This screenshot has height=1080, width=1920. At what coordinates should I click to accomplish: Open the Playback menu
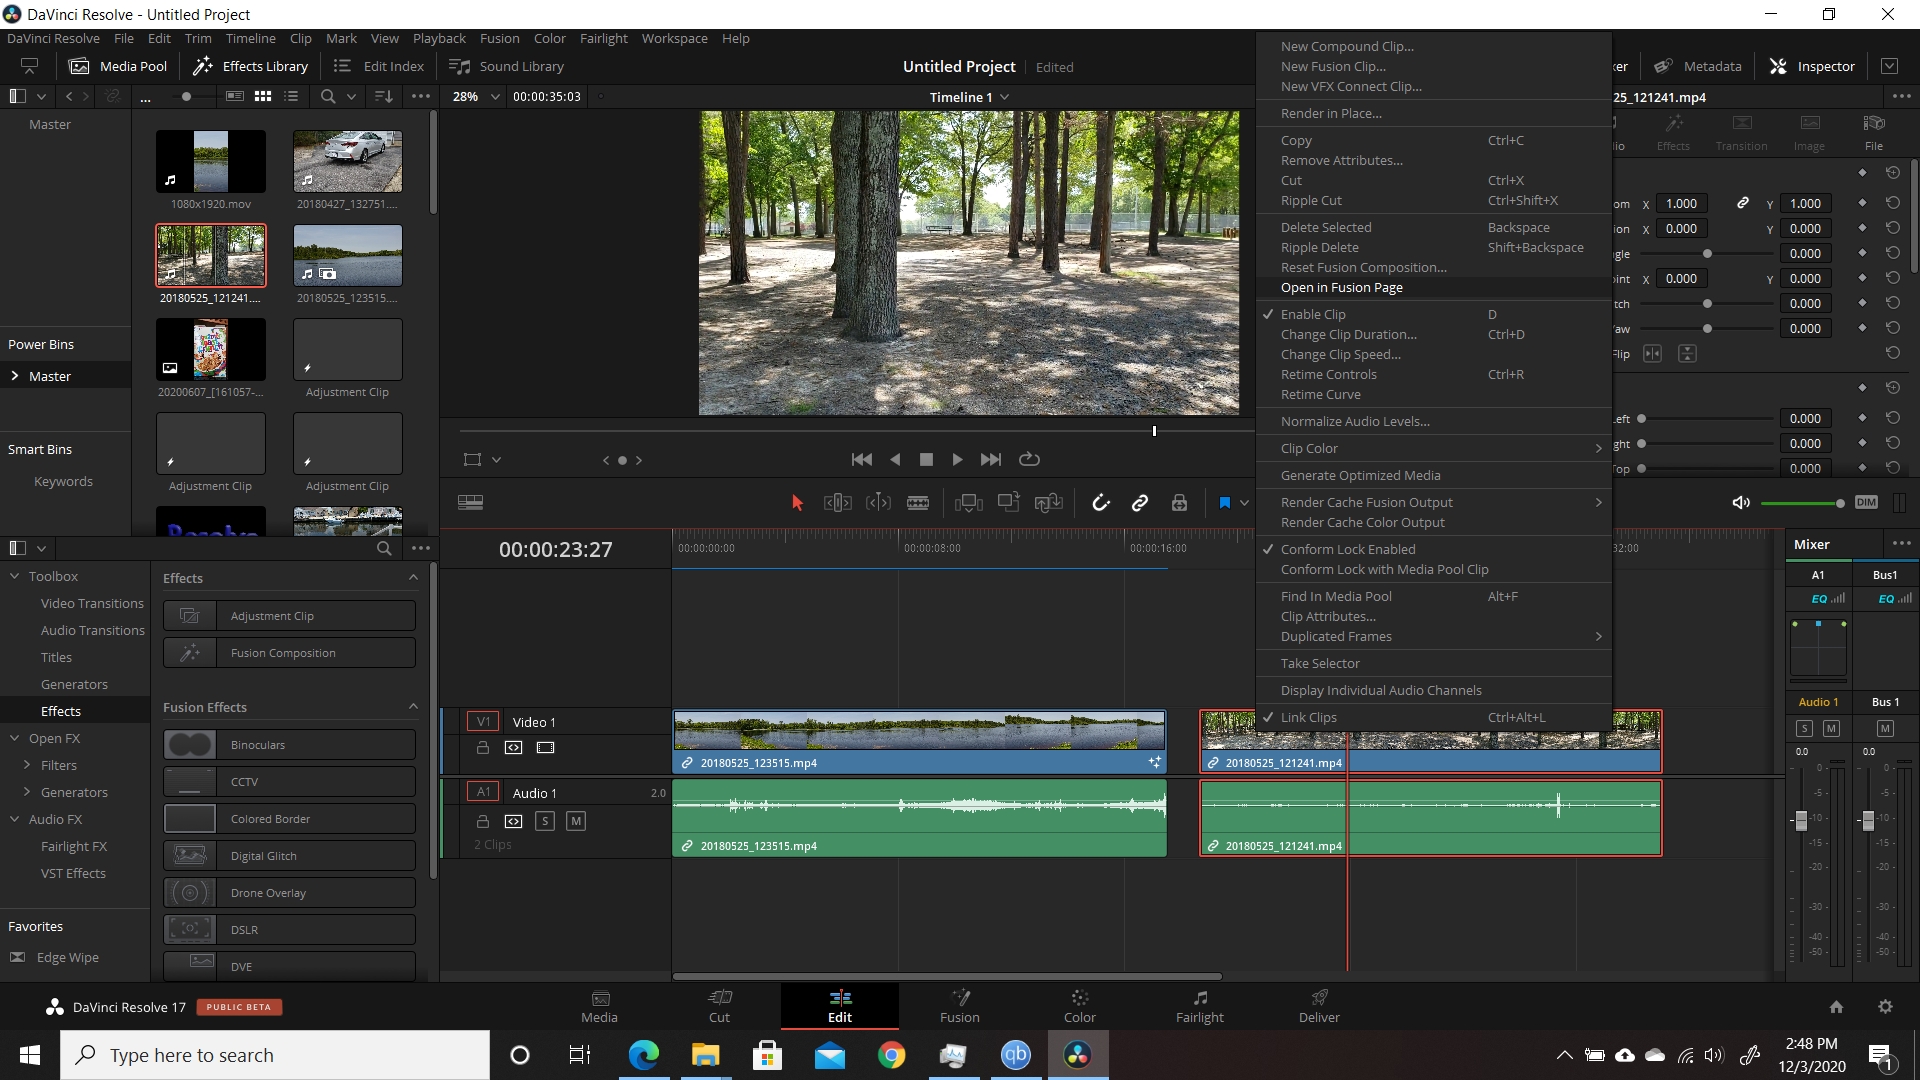(439, 38)
